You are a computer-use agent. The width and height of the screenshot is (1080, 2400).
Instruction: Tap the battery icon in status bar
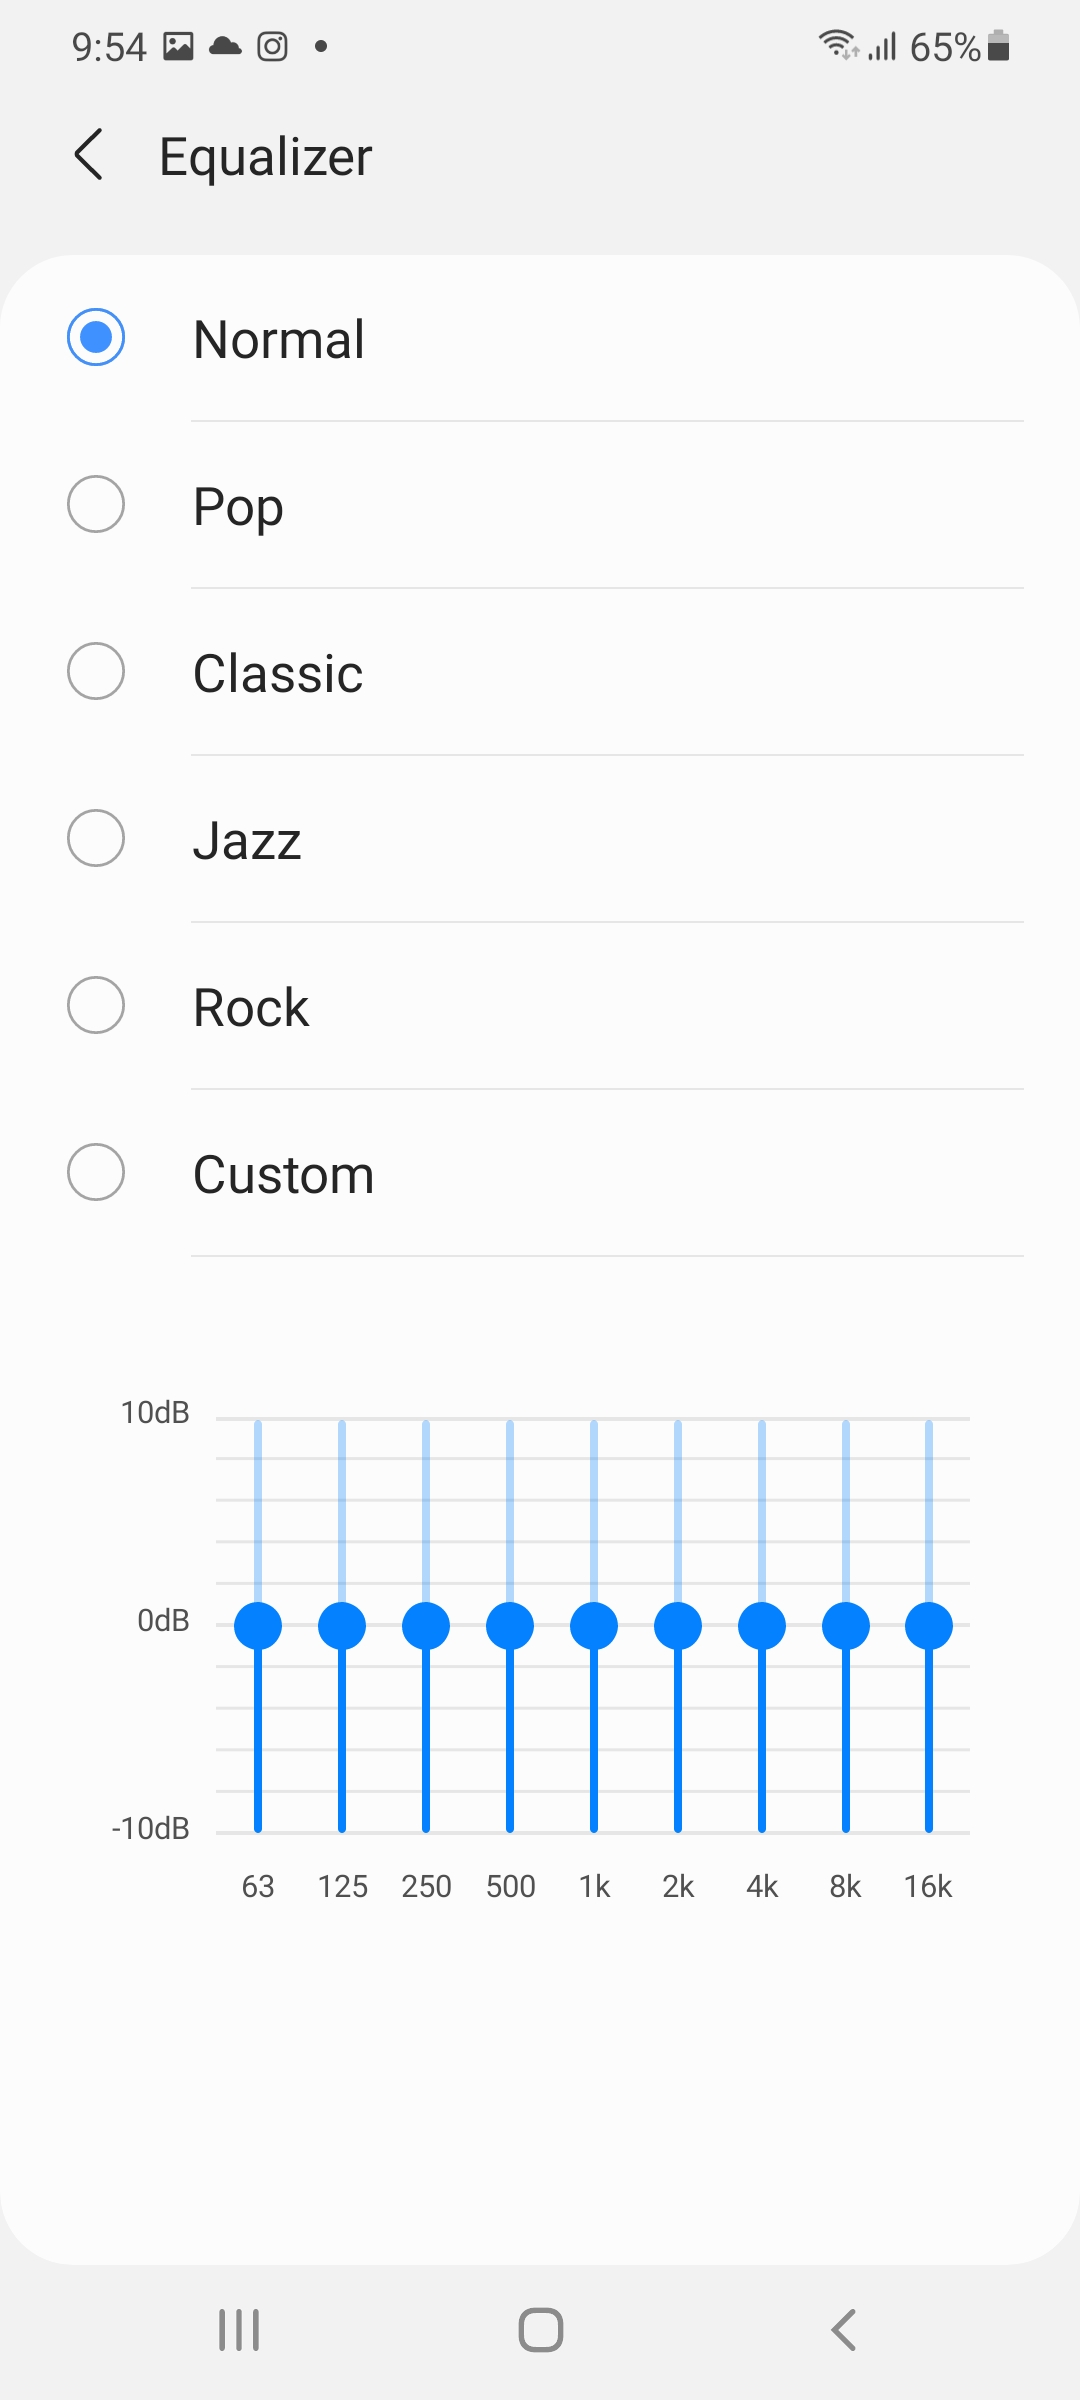[x=998, y=46]
